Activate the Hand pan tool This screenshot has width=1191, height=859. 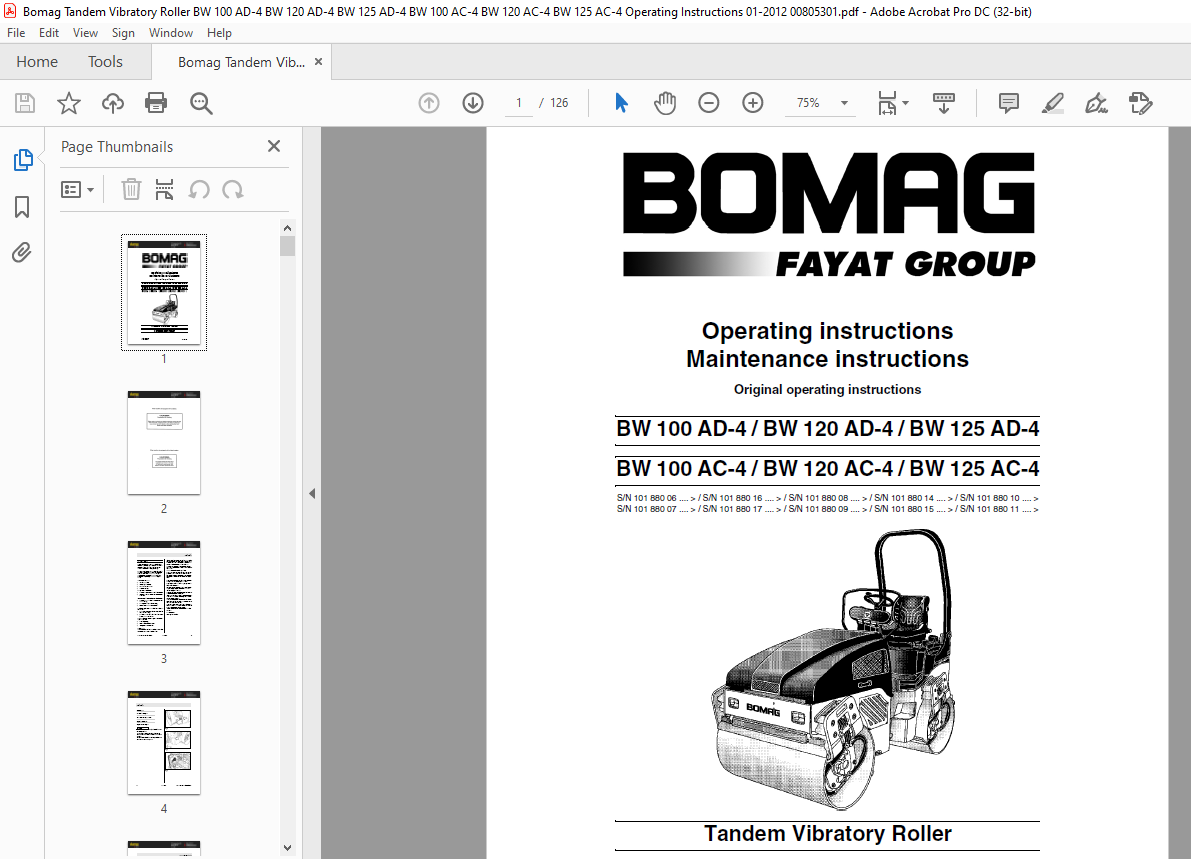coord(665,103)
